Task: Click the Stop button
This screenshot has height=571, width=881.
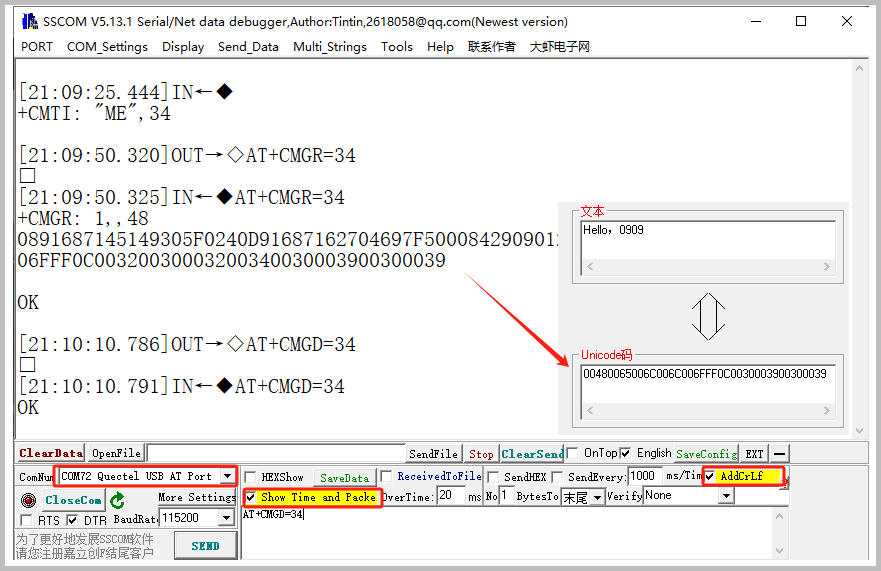Action: pos(481,454)
